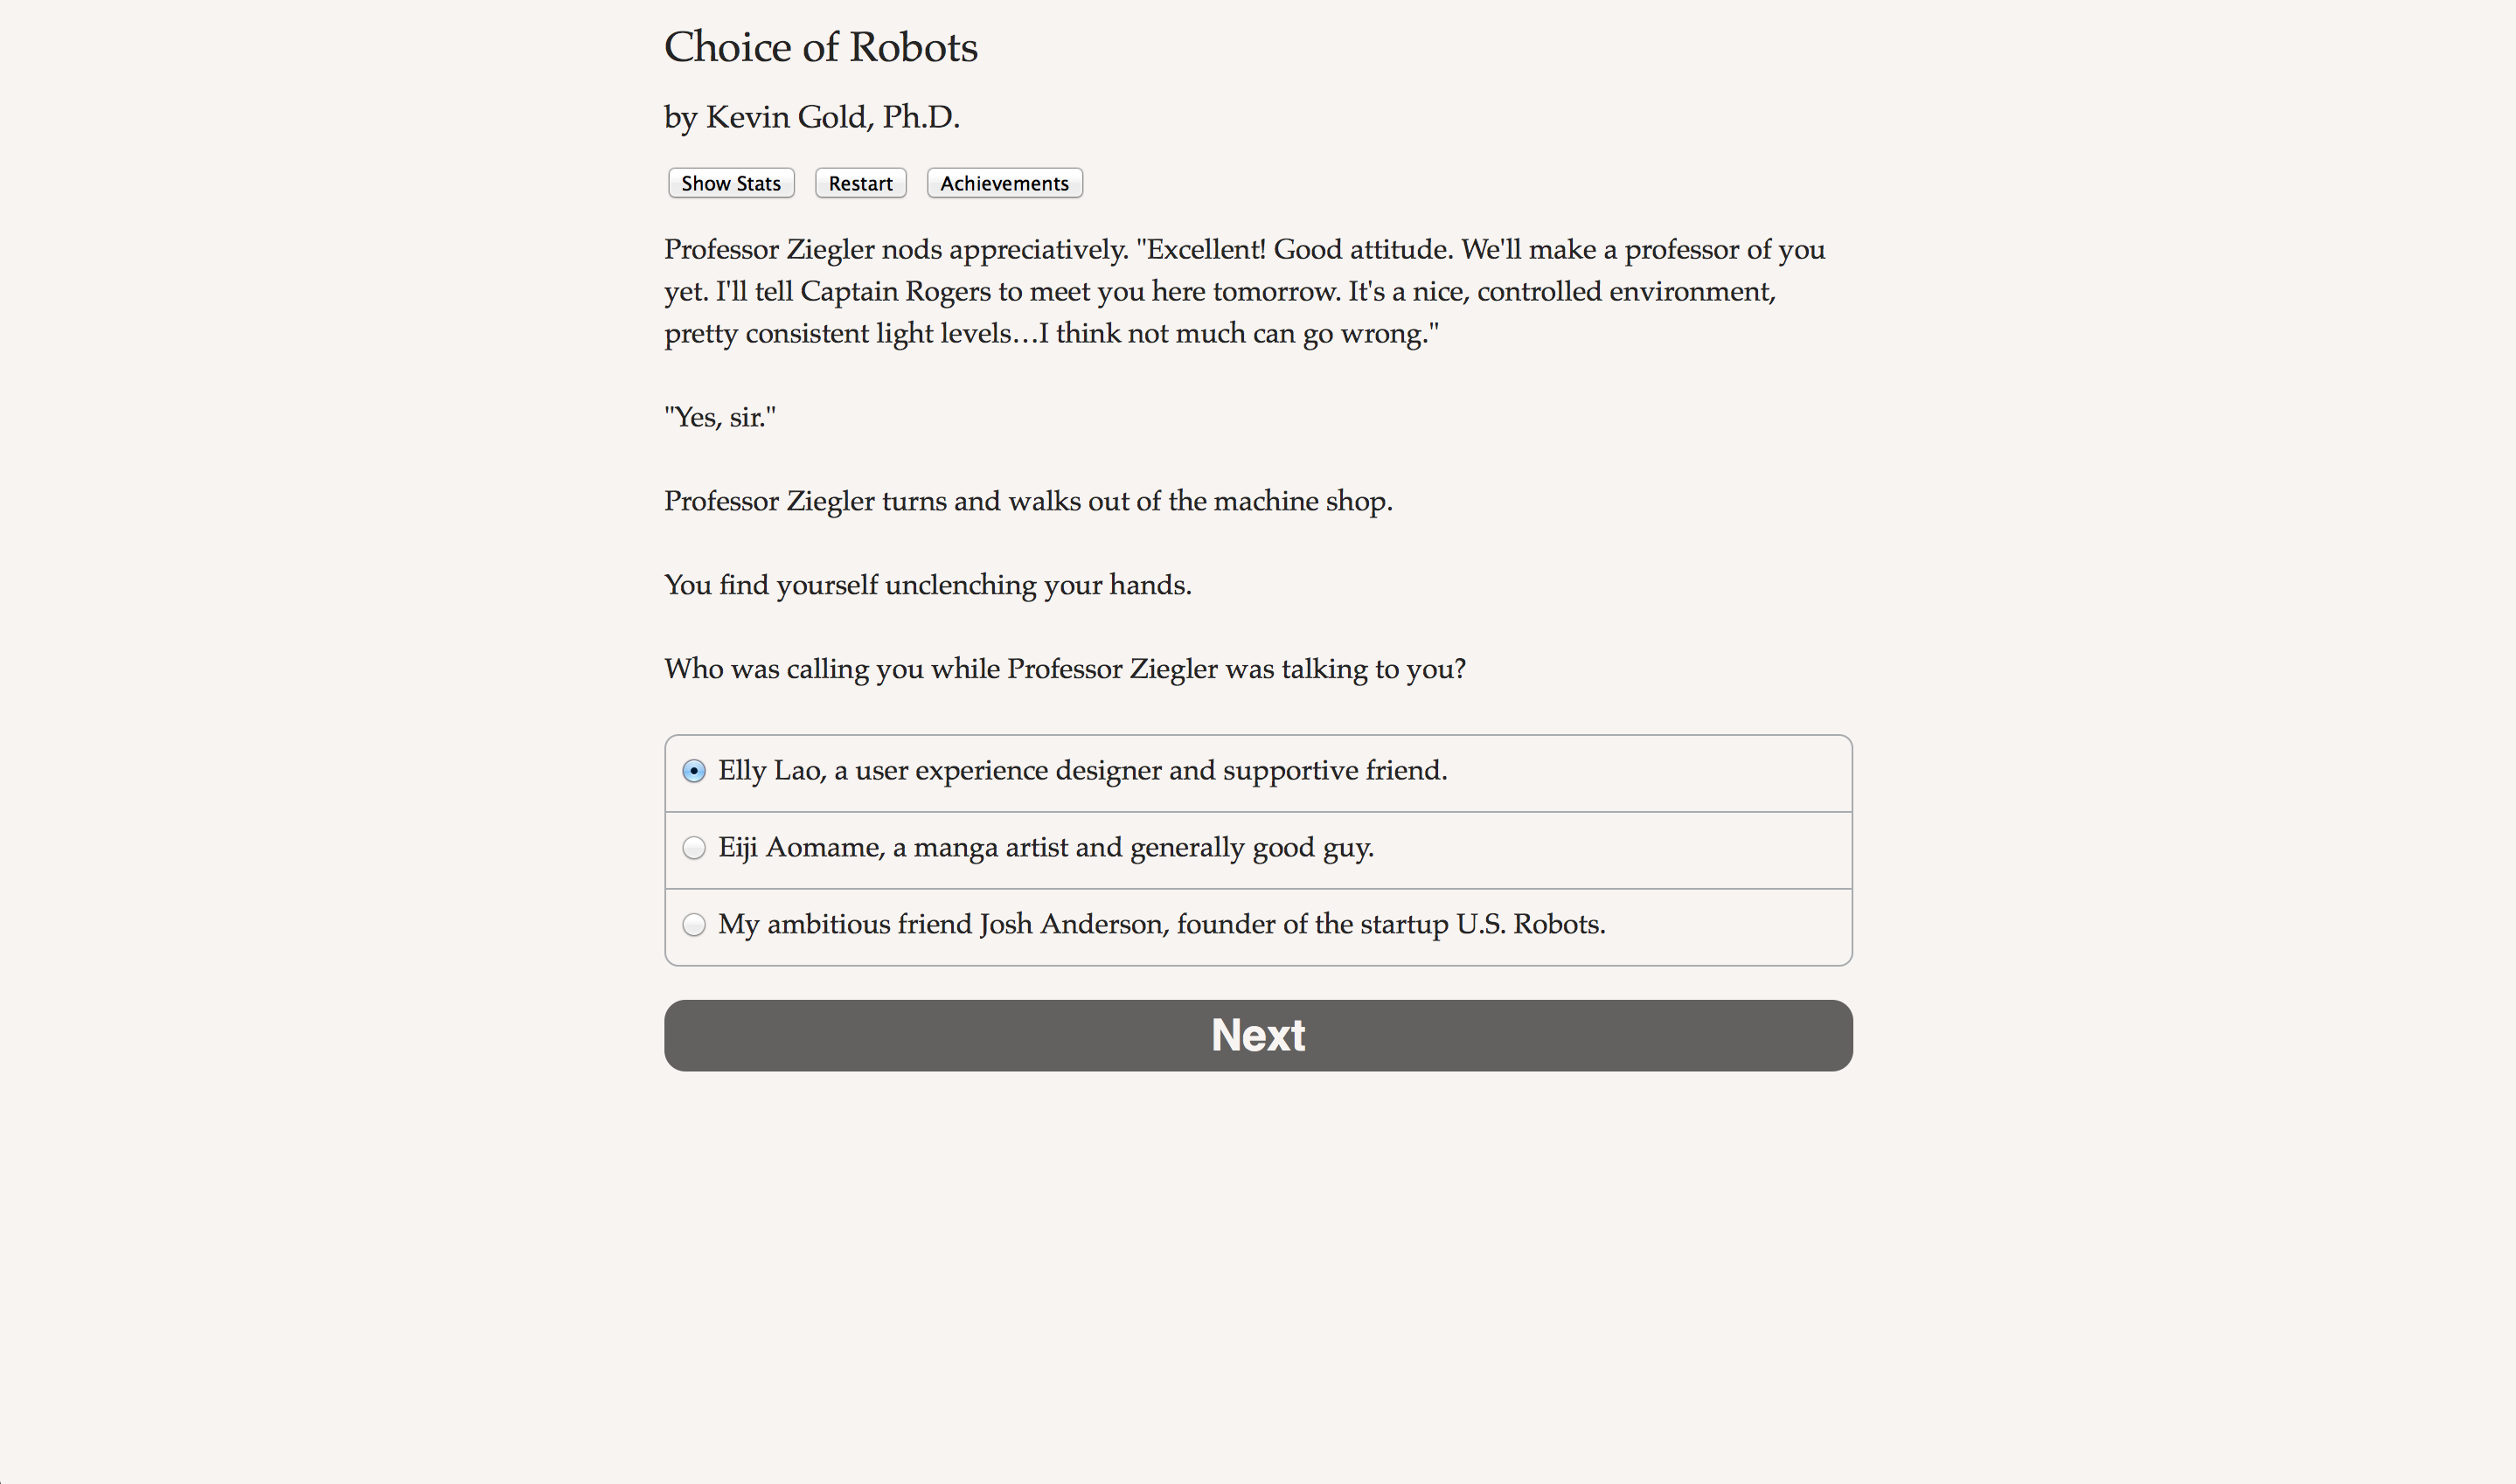Viewport: 2516px width, 1484px height.
Task: Click the line about unclenching your hands
Action: coord(927,585)
